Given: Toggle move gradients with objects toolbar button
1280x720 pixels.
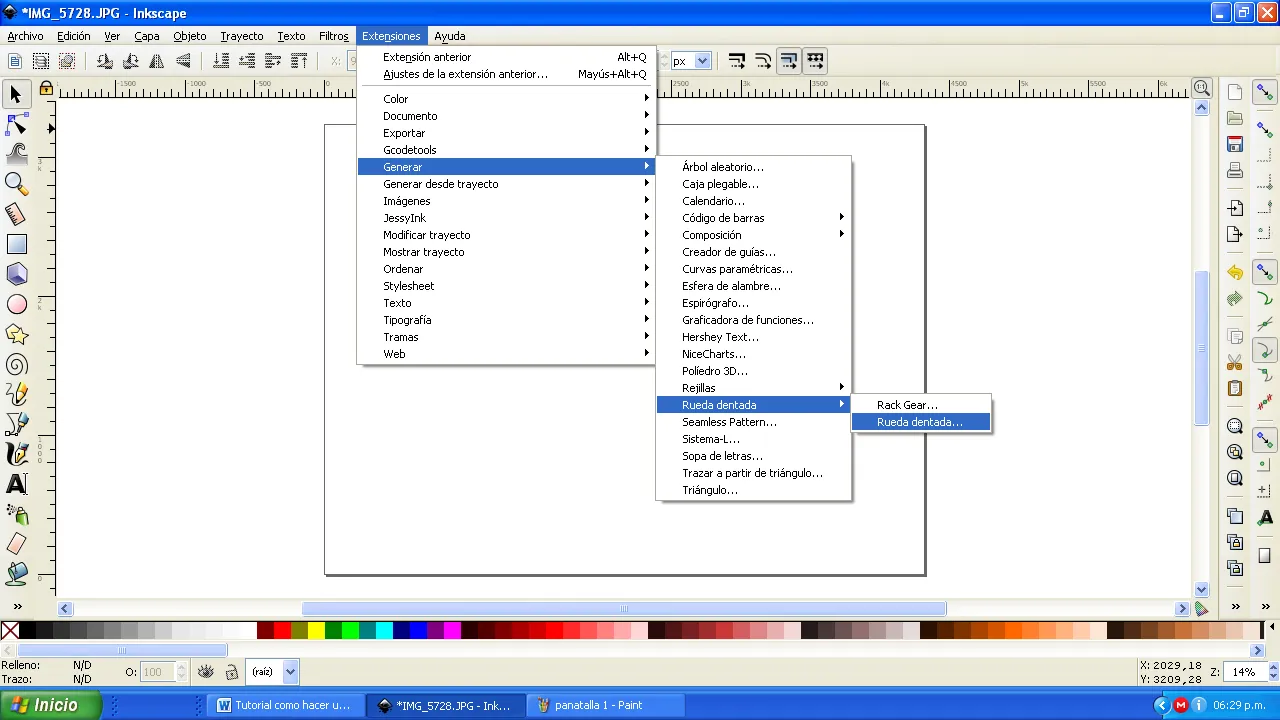Looking at the screenshot, I should (789, 61).
